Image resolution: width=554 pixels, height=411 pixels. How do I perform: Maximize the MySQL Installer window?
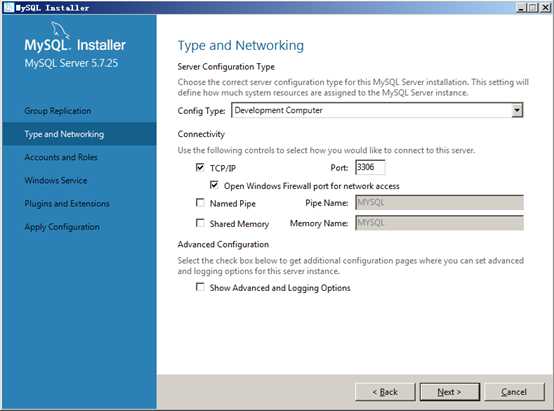532,7
